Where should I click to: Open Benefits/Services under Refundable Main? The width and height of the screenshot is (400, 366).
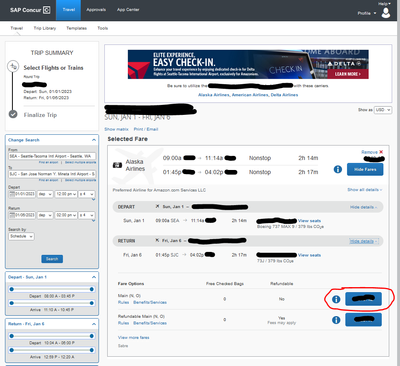click(x=150, y=323)
